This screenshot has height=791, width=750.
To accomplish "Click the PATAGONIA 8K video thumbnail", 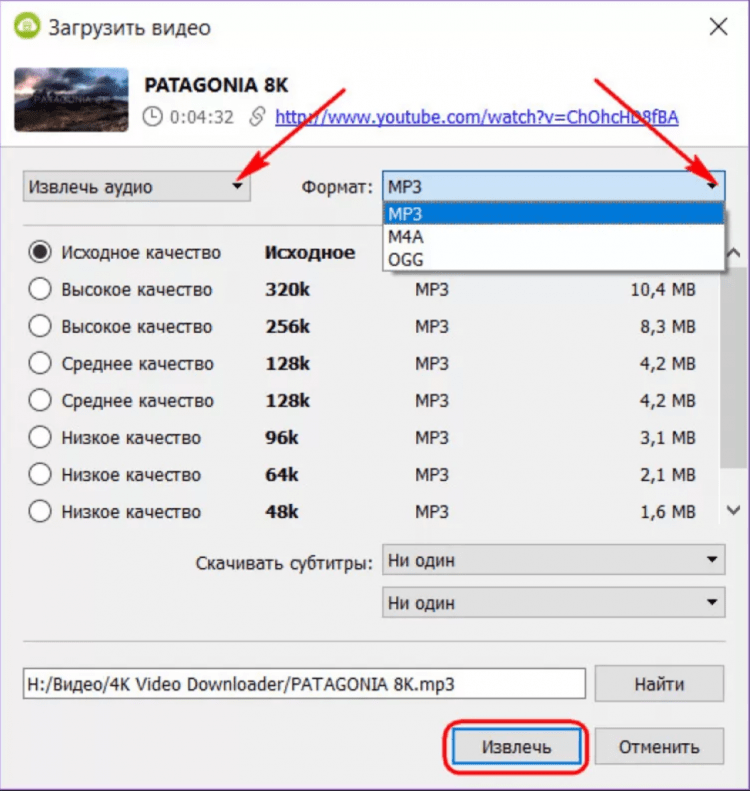I will pos(71,100).
